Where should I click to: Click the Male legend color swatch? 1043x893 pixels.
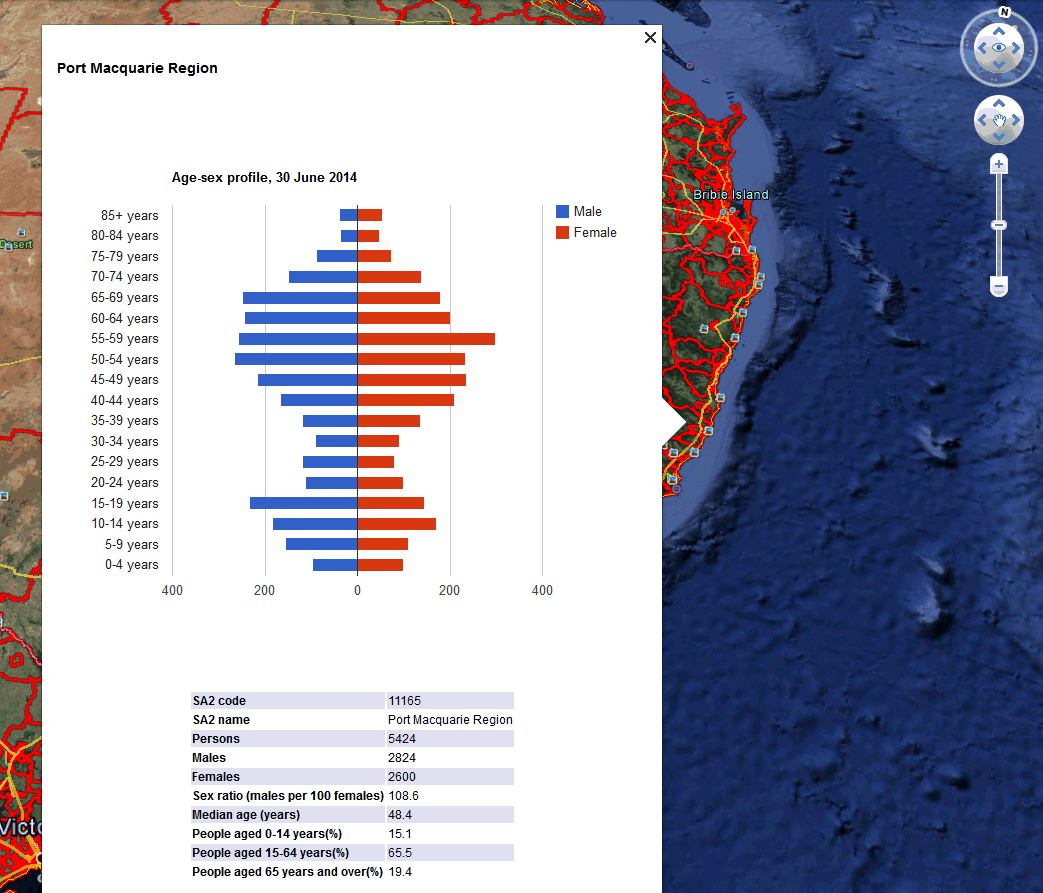(x=562, y=212)
